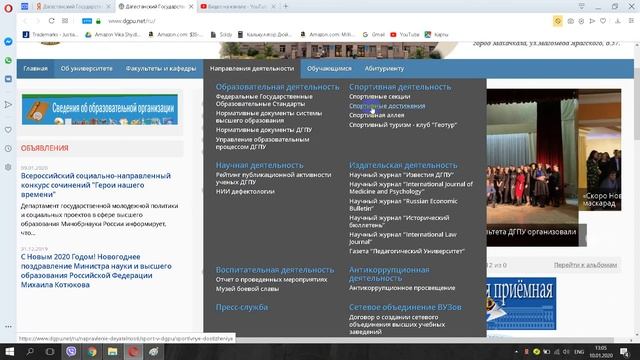Open the НИИ дефектологии link
Screen dimensions: 640x360
coord(245,191)
